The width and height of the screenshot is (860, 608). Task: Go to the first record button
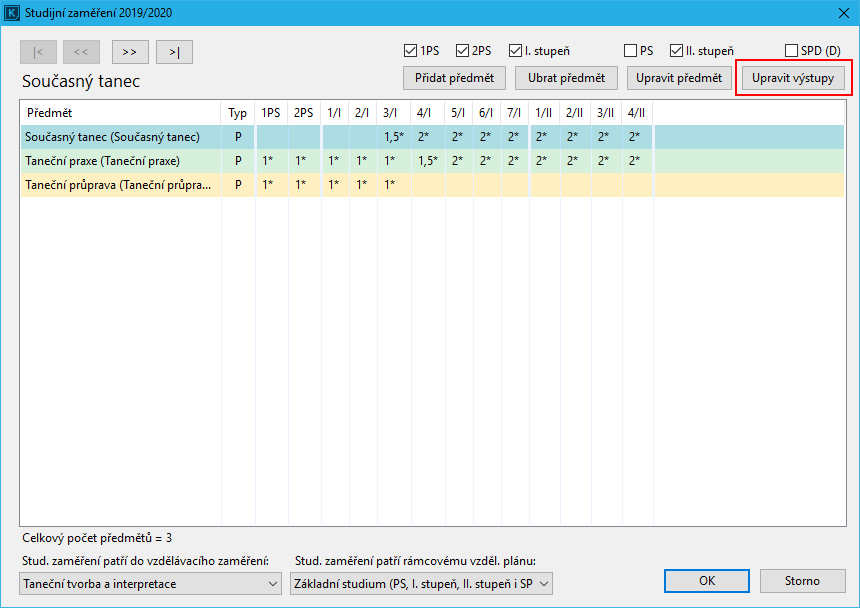[x=38, y=52]
